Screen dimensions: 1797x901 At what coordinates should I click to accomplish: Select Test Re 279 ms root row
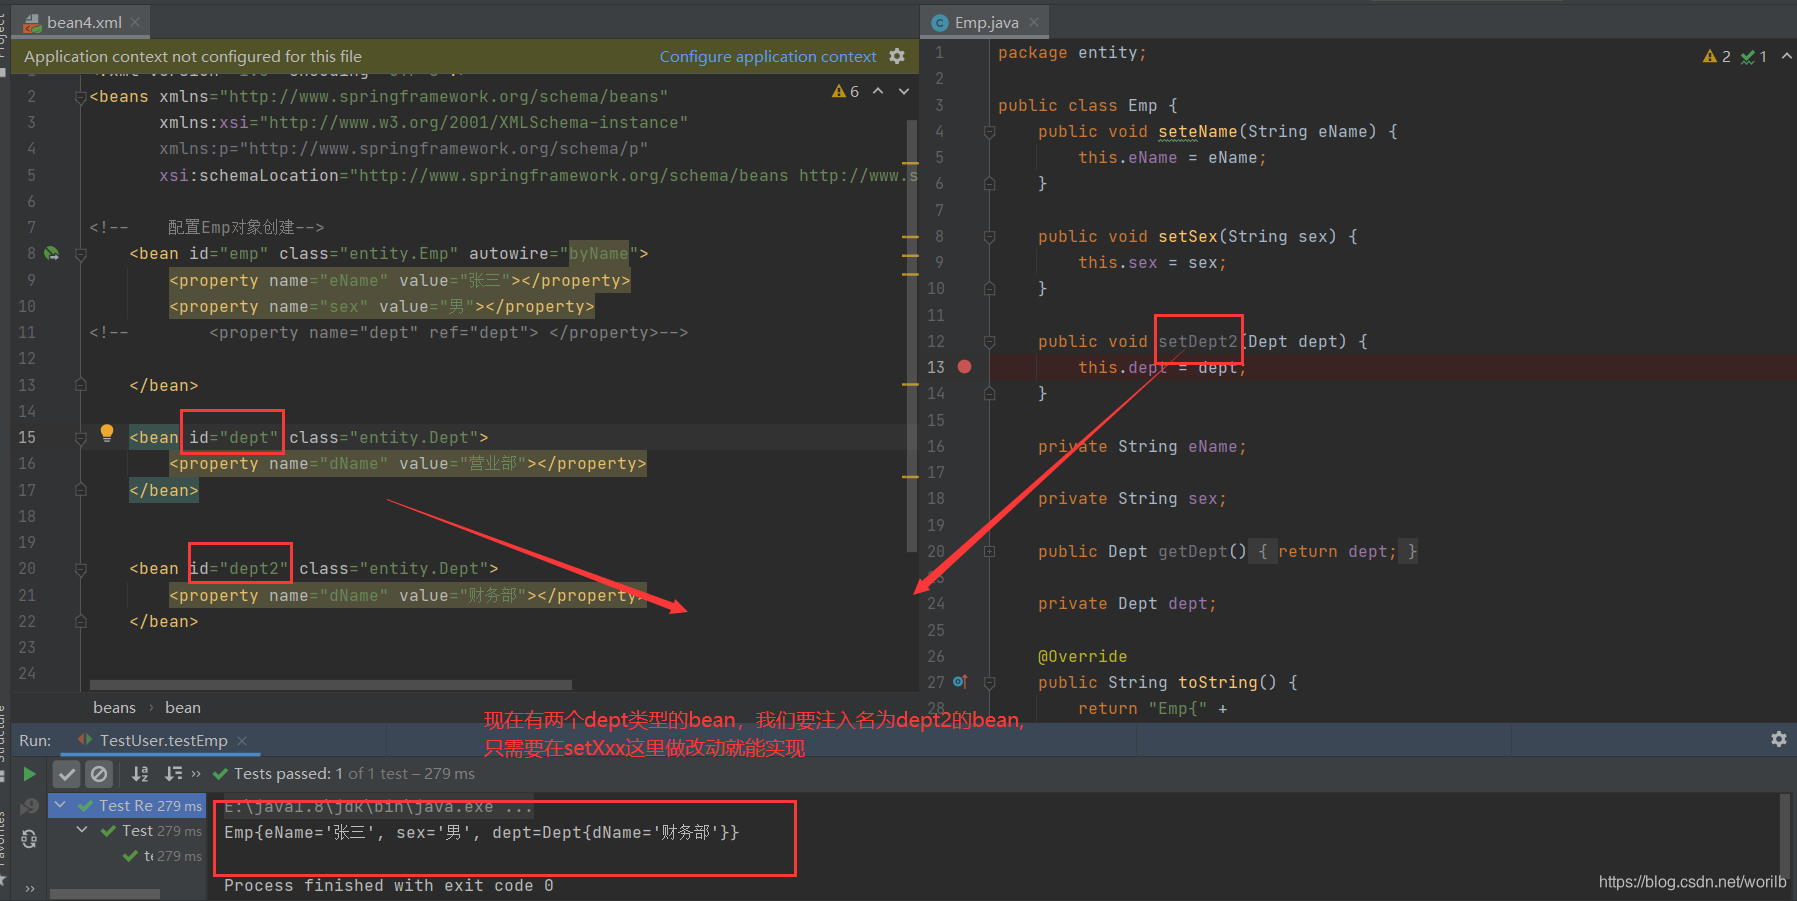coord(127,805)
